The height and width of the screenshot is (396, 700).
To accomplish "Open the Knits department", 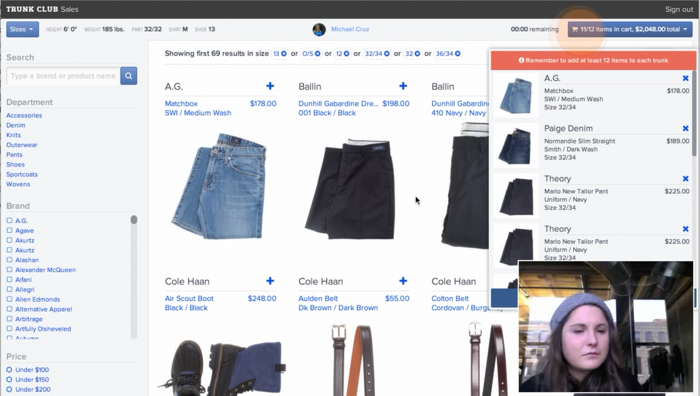I will [x=13, y=135].
